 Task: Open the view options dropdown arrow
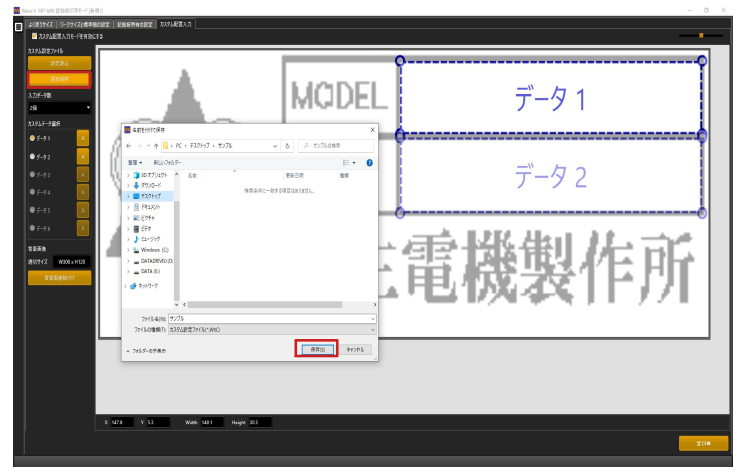point(354,163)
